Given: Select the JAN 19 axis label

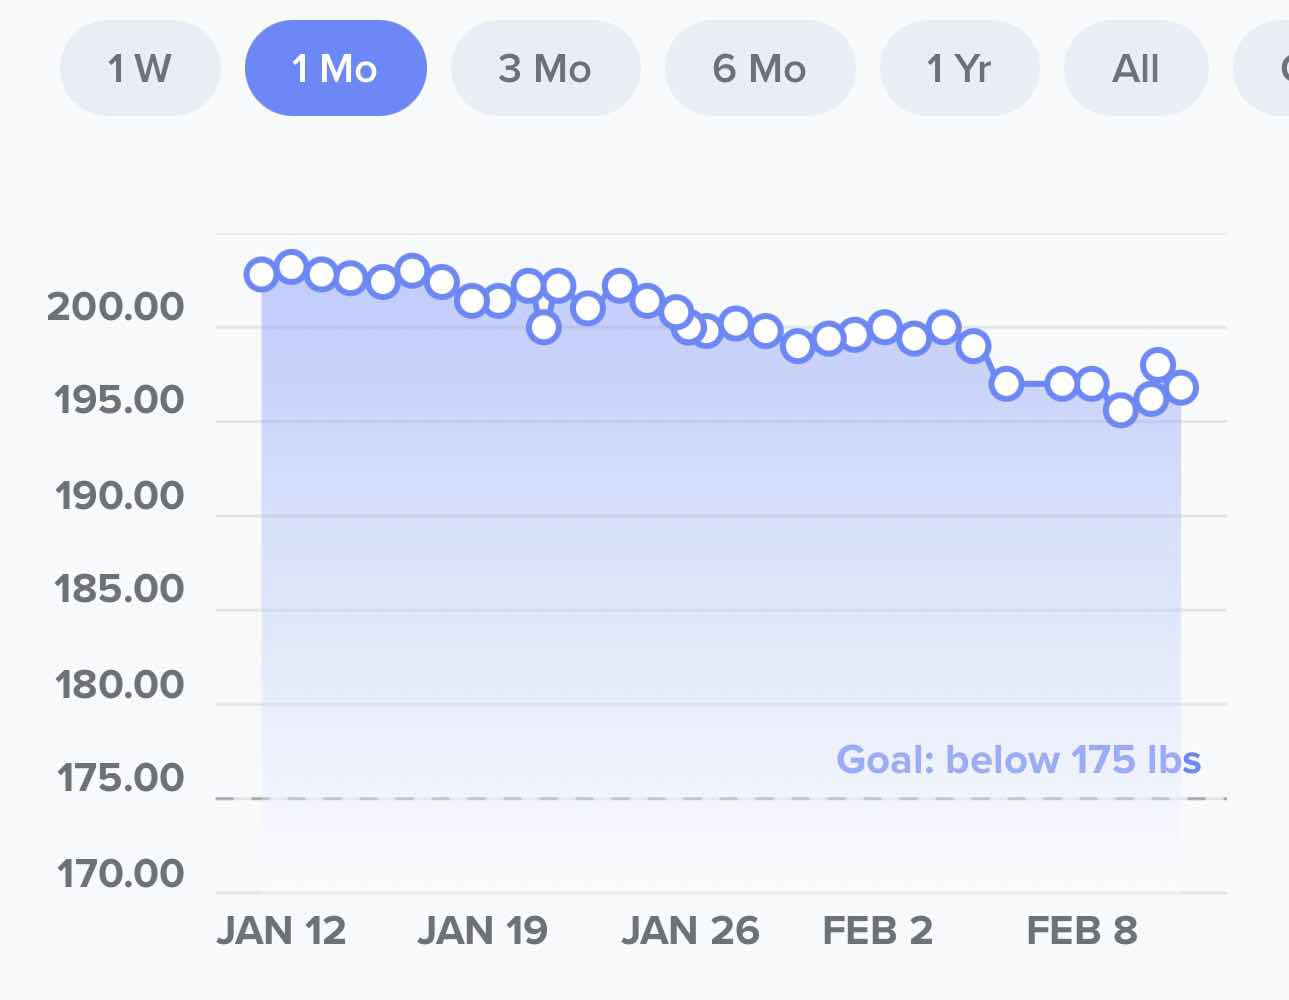Looking at the screenshot, I should [x=482, y=931].
